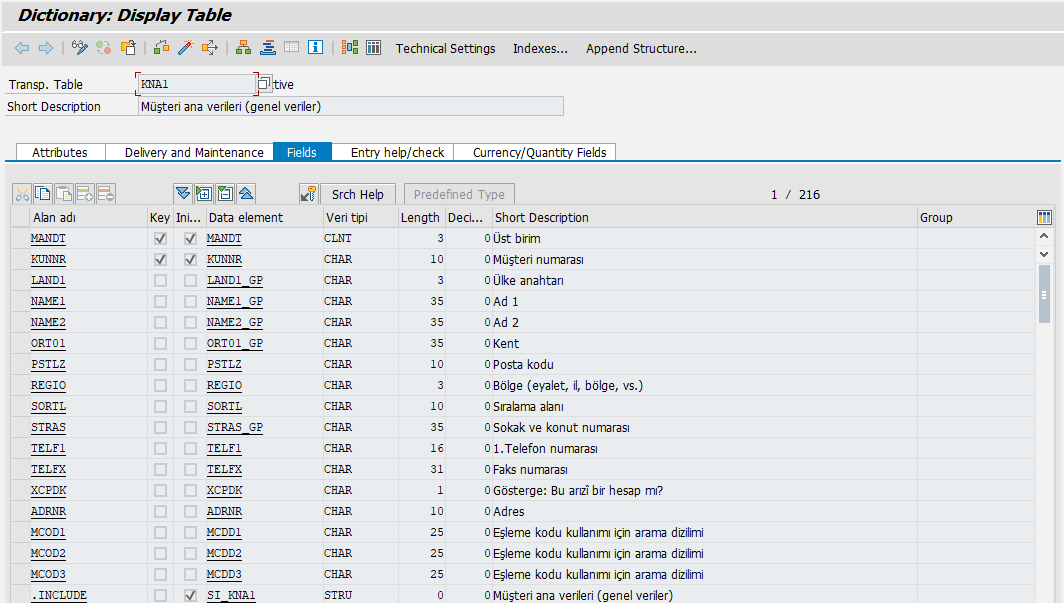Activate the table using the magic wand icon

tap(184, 47)
